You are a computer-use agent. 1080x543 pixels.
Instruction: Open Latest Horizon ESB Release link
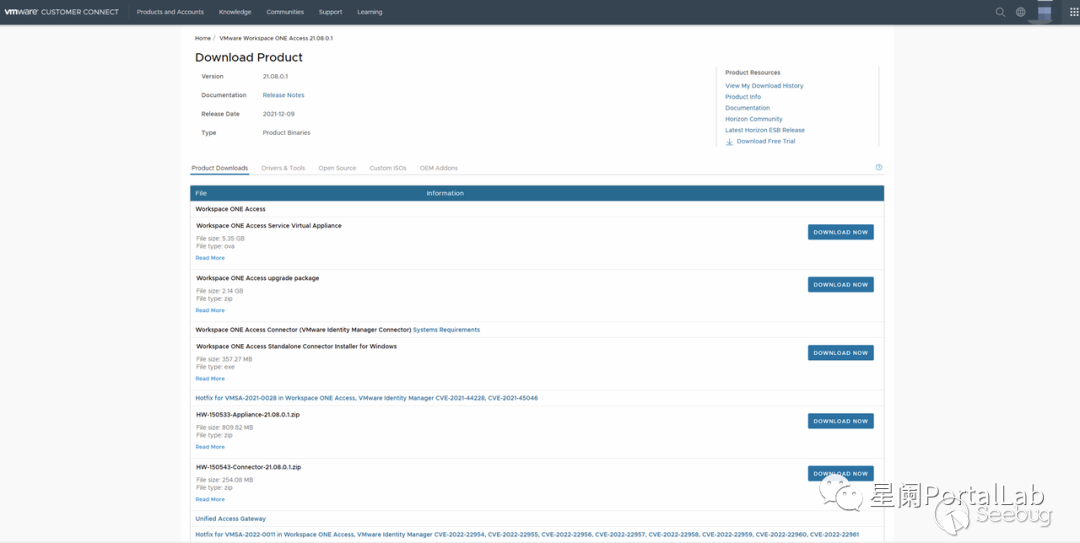pos(765,130)
